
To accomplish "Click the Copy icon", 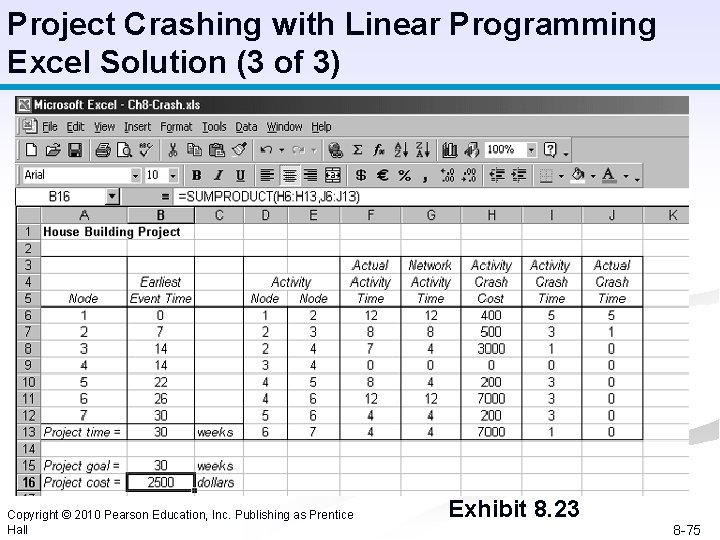I will (x=194, y=150).
